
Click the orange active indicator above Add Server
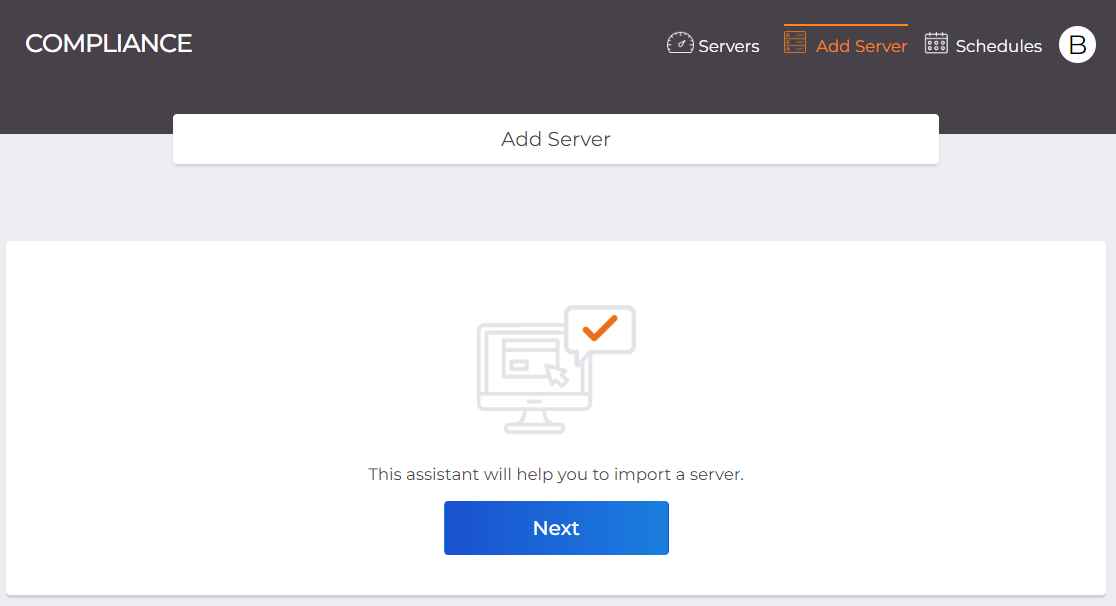[x=845, y=25]
